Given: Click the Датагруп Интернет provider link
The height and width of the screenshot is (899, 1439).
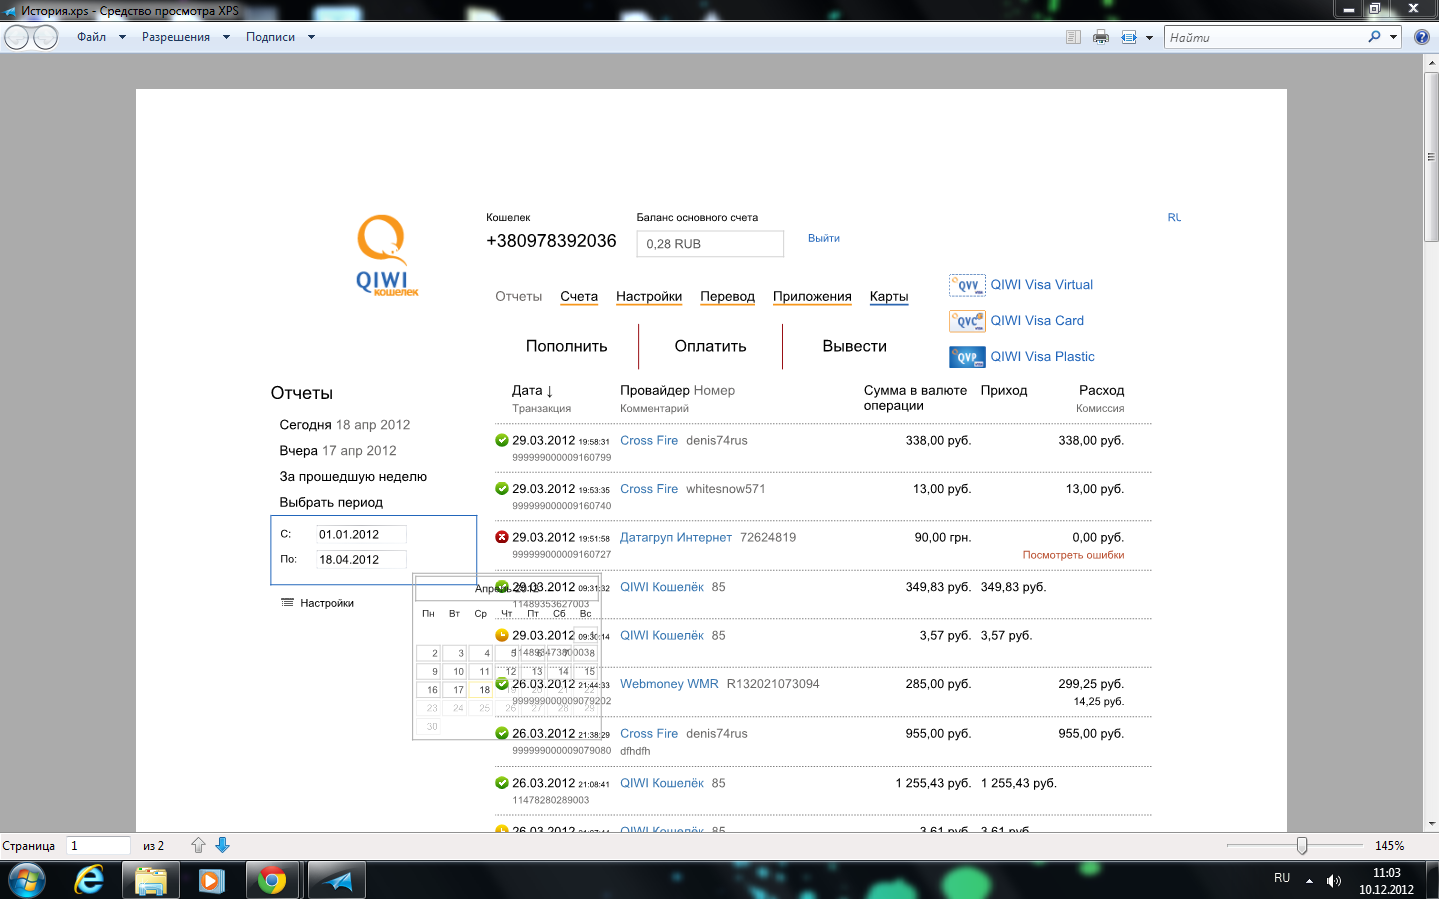Looking at the screenshot, I should click(676, 538).
